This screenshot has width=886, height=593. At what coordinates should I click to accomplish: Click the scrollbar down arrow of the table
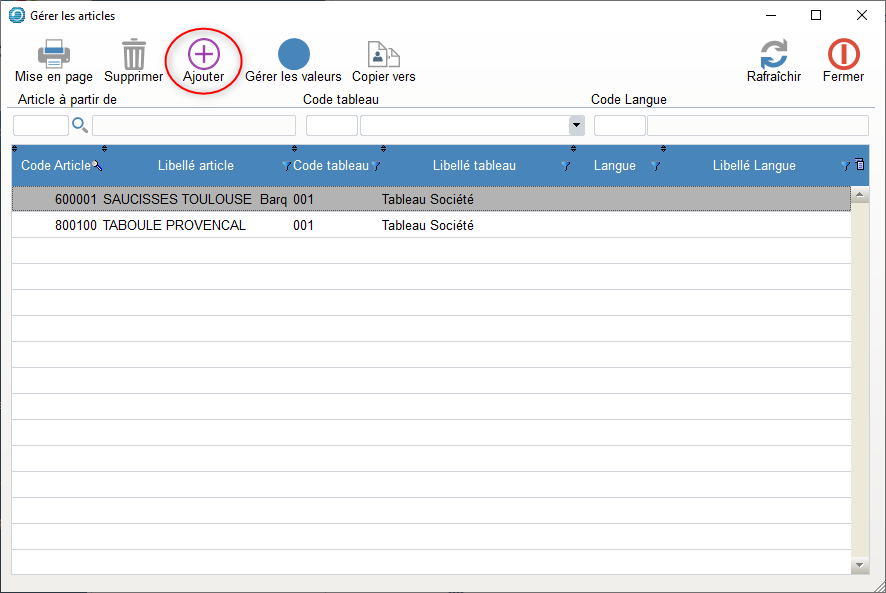(x=860, y=566)
